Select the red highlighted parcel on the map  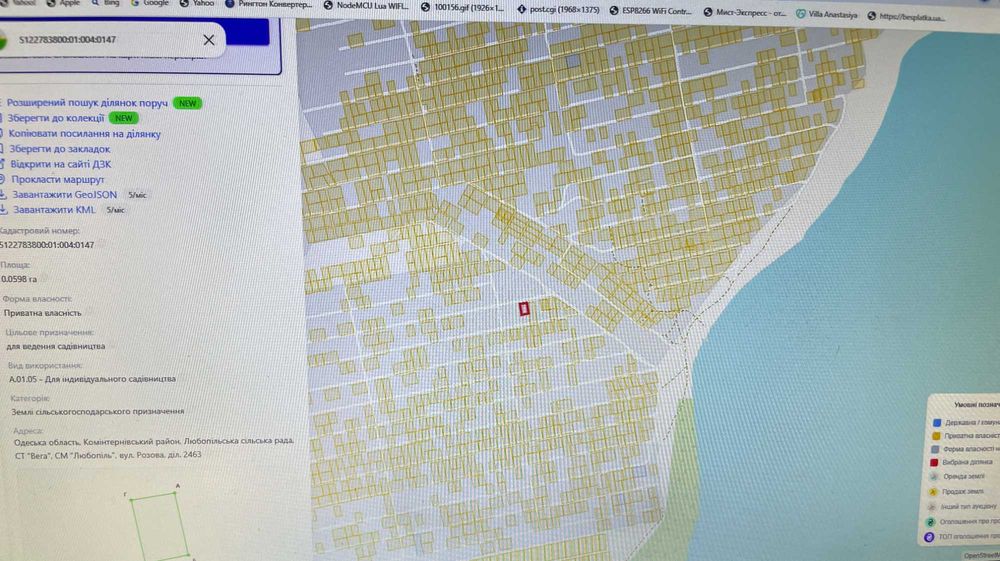[x=524, y=309]
